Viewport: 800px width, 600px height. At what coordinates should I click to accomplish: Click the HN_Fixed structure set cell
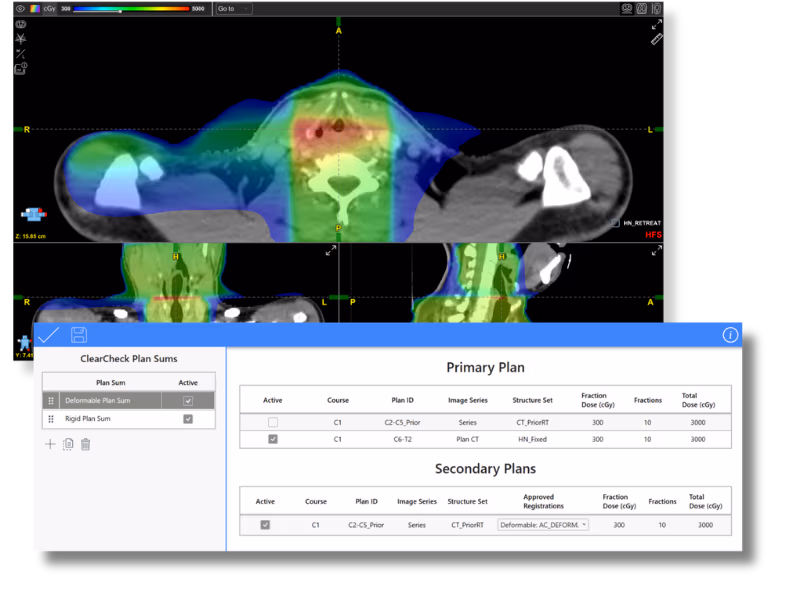[x=533, y=439]
